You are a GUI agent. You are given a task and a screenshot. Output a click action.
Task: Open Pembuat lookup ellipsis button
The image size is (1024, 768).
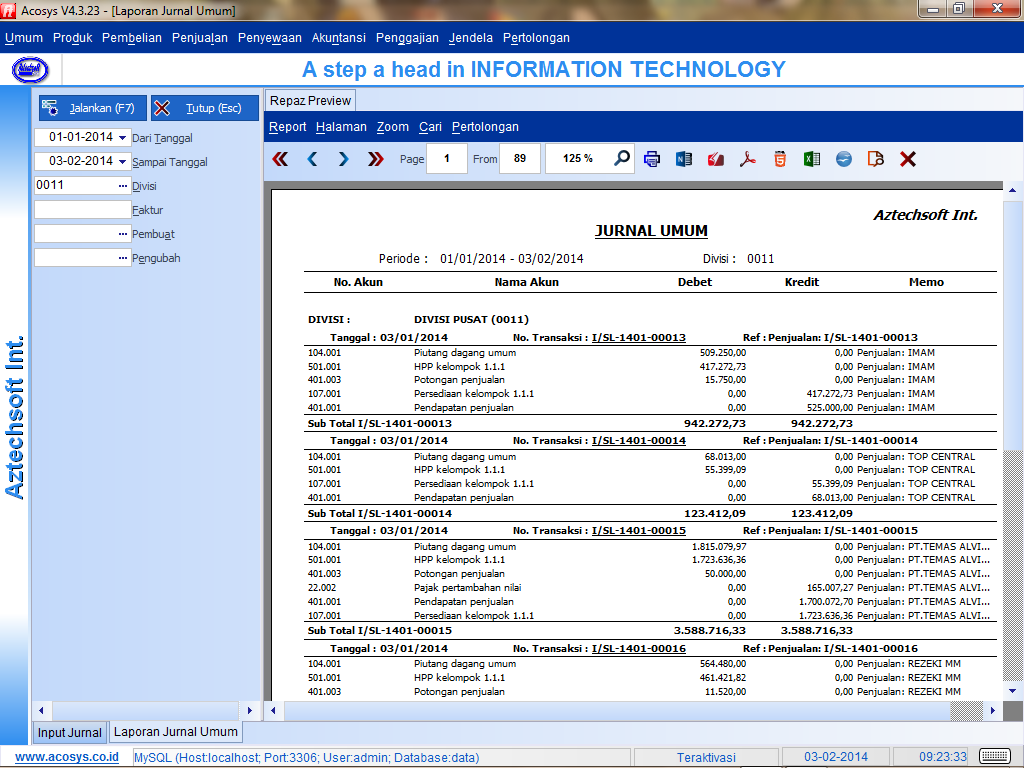[123, 234]
